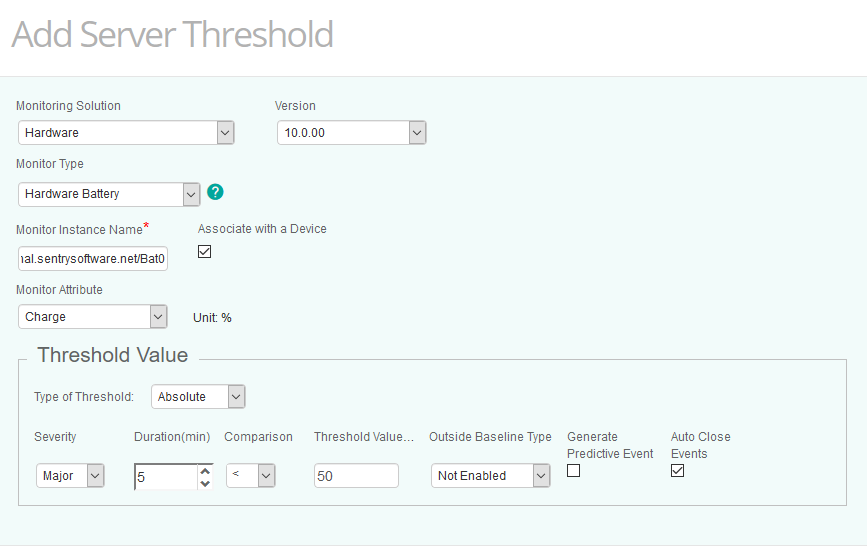This screenshot has height=546, width=867.
Task: Click the Threshold Value section title
Action: tap(112, 355)
